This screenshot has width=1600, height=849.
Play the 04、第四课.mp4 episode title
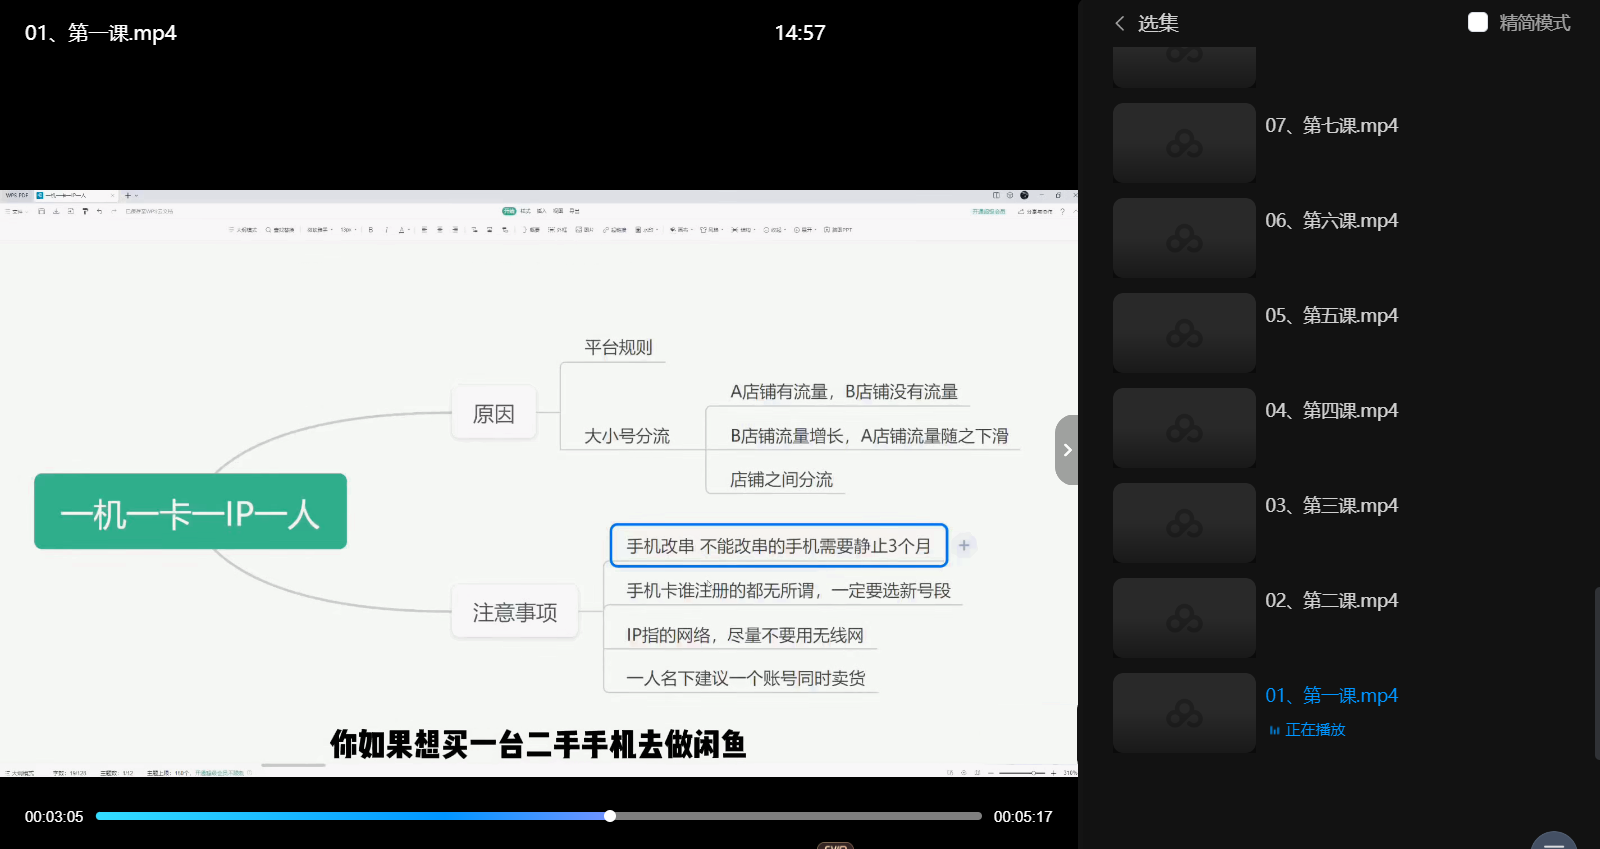pyautogui.click(x=1331, y=410)
